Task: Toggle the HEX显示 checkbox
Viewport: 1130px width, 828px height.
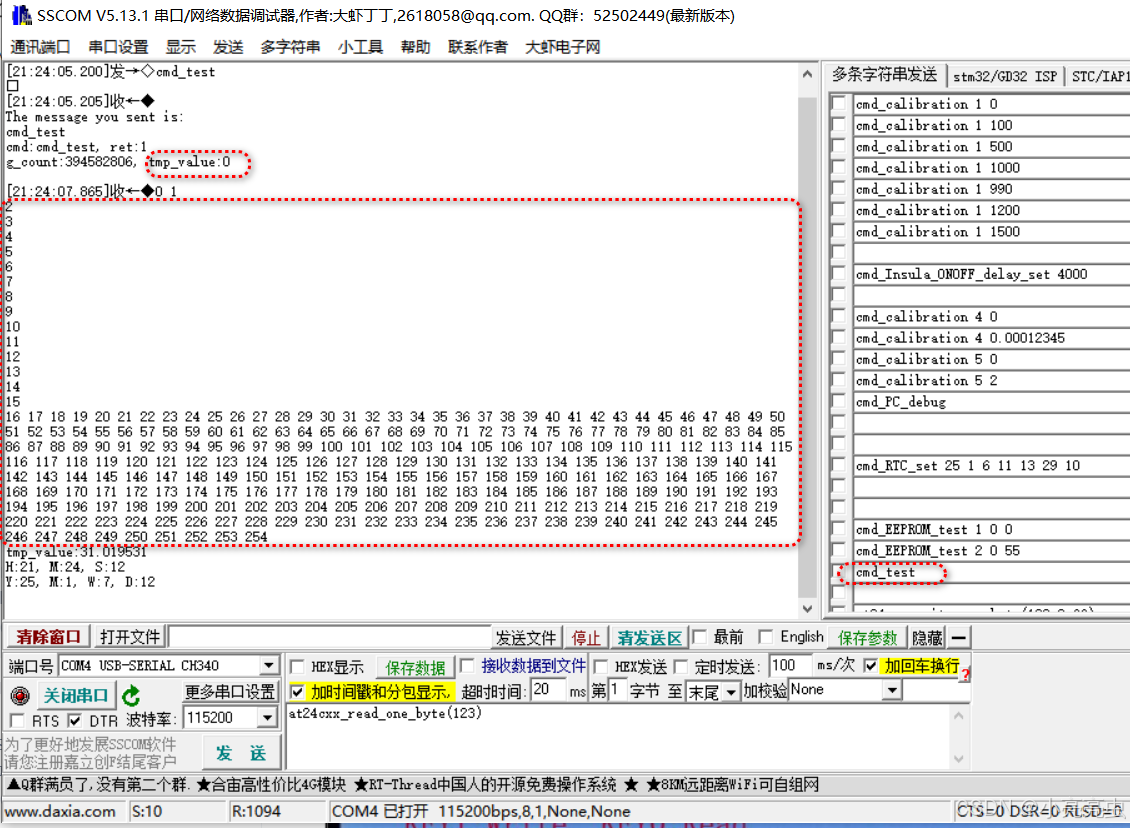Action: [296, 667]
